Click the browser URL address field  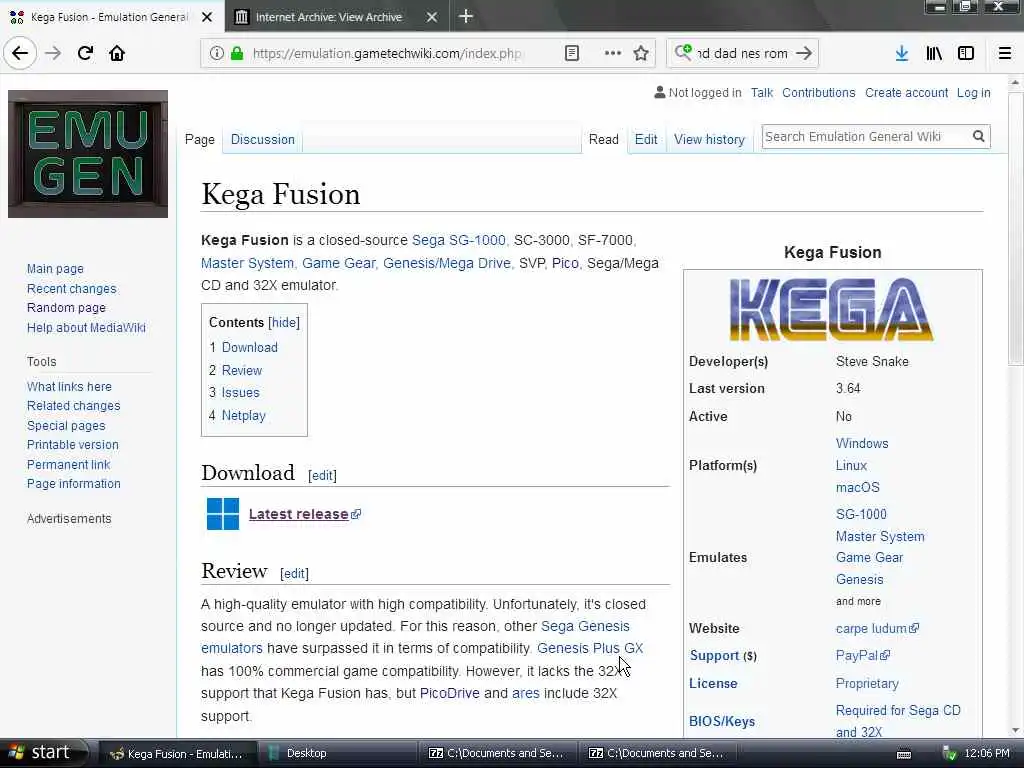point(387,53)
